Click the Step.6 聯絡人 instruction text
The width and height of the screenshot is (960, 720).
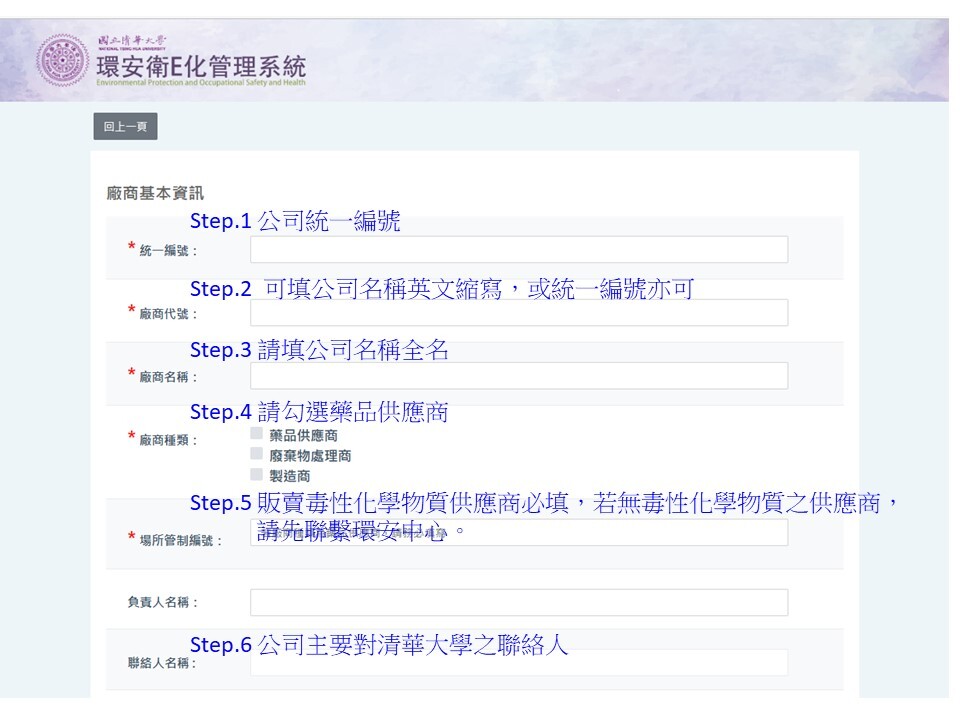(378, 645)
